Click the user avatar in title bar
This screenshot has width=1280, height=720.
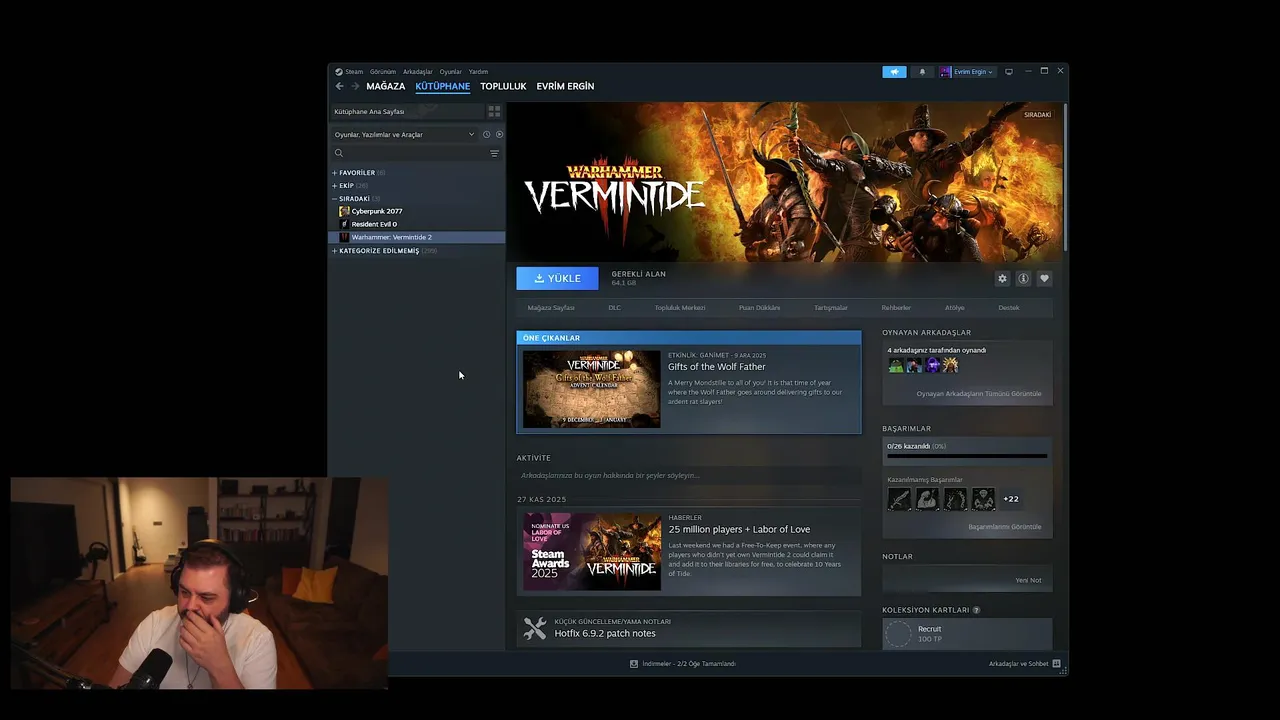tap(945, 72)
